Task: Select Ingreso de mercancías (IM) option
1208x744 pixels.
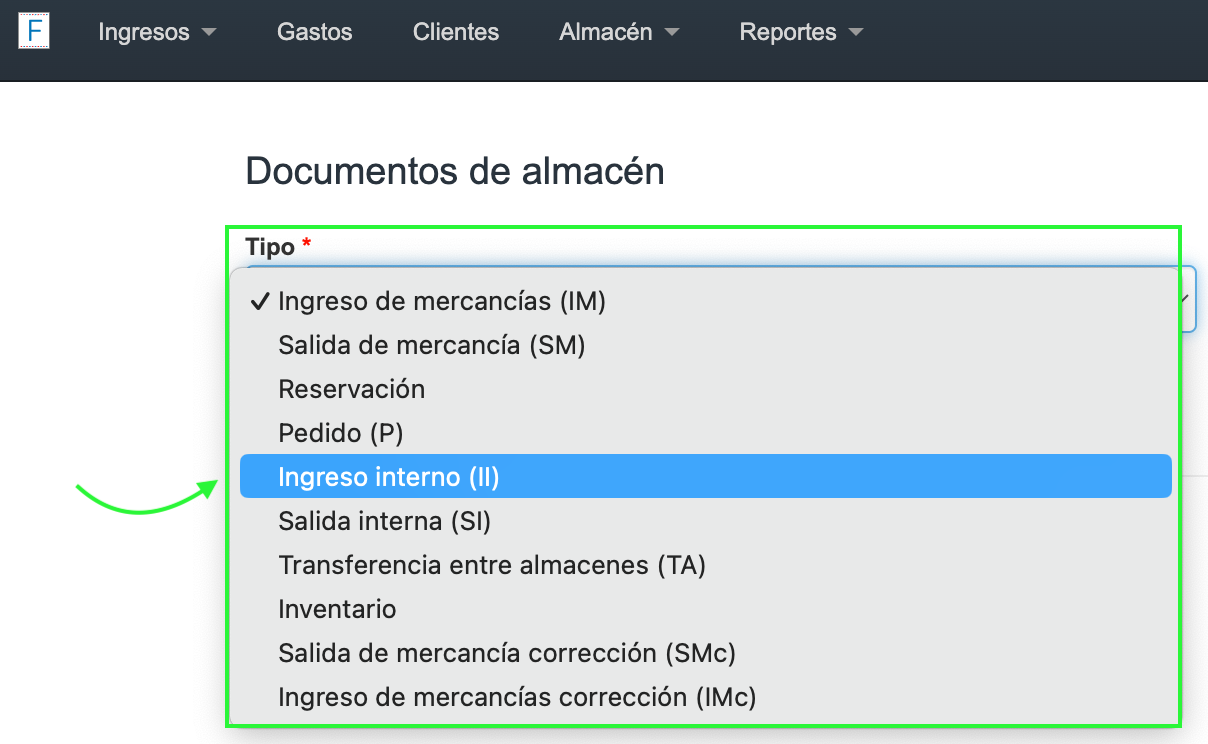Action: [x=442, y=301]
